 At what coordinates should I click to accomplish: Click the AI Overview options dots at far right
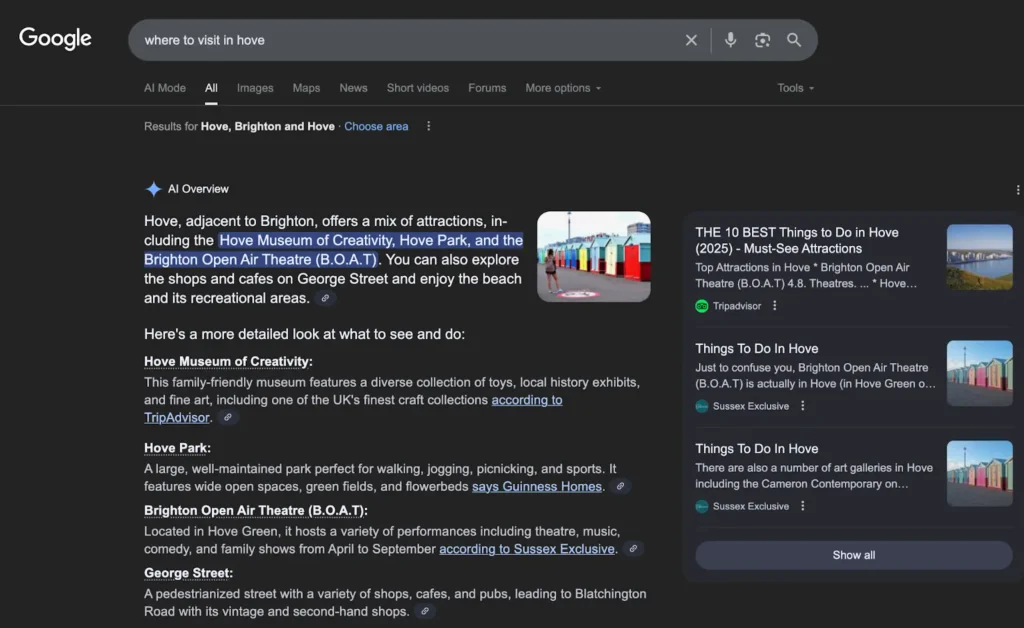tap(1017, 190)
